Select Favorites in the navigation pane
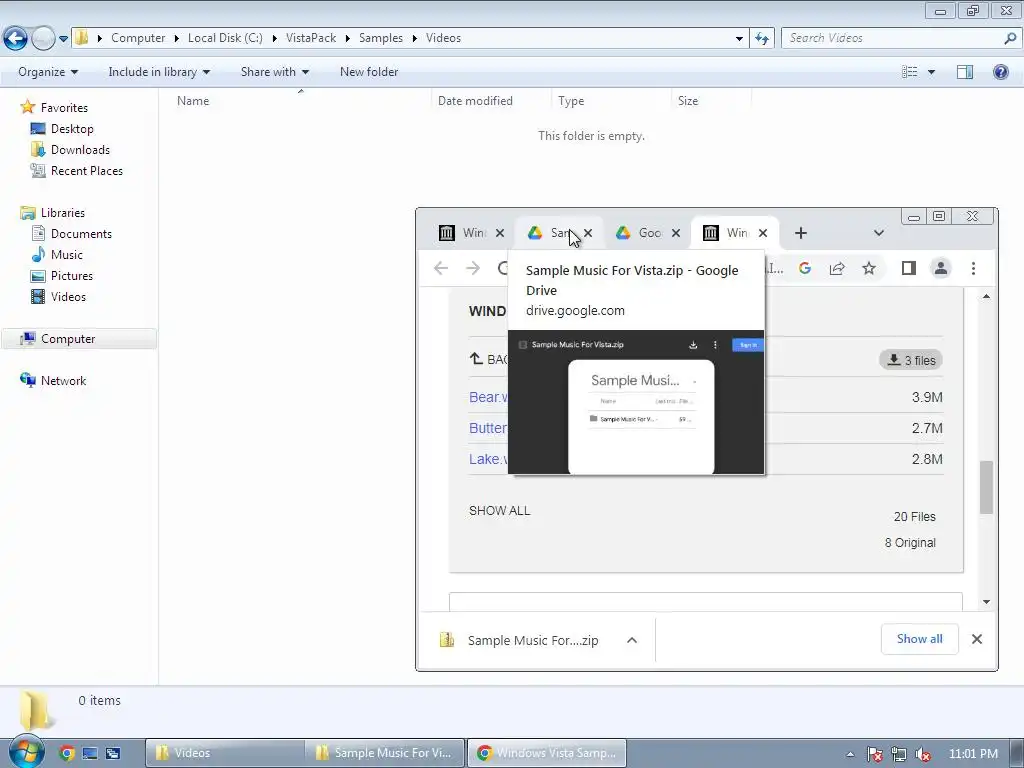 pyautogui.click(x=64, y=108)
